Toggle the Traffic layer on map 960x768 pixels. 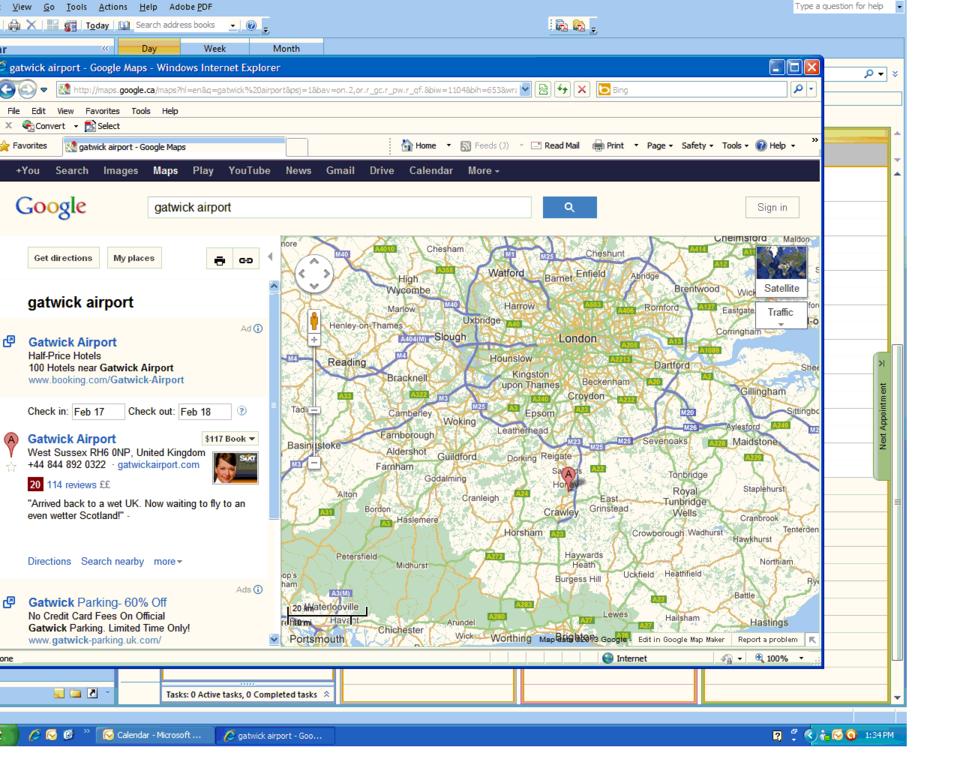click(x=780, y=312)
